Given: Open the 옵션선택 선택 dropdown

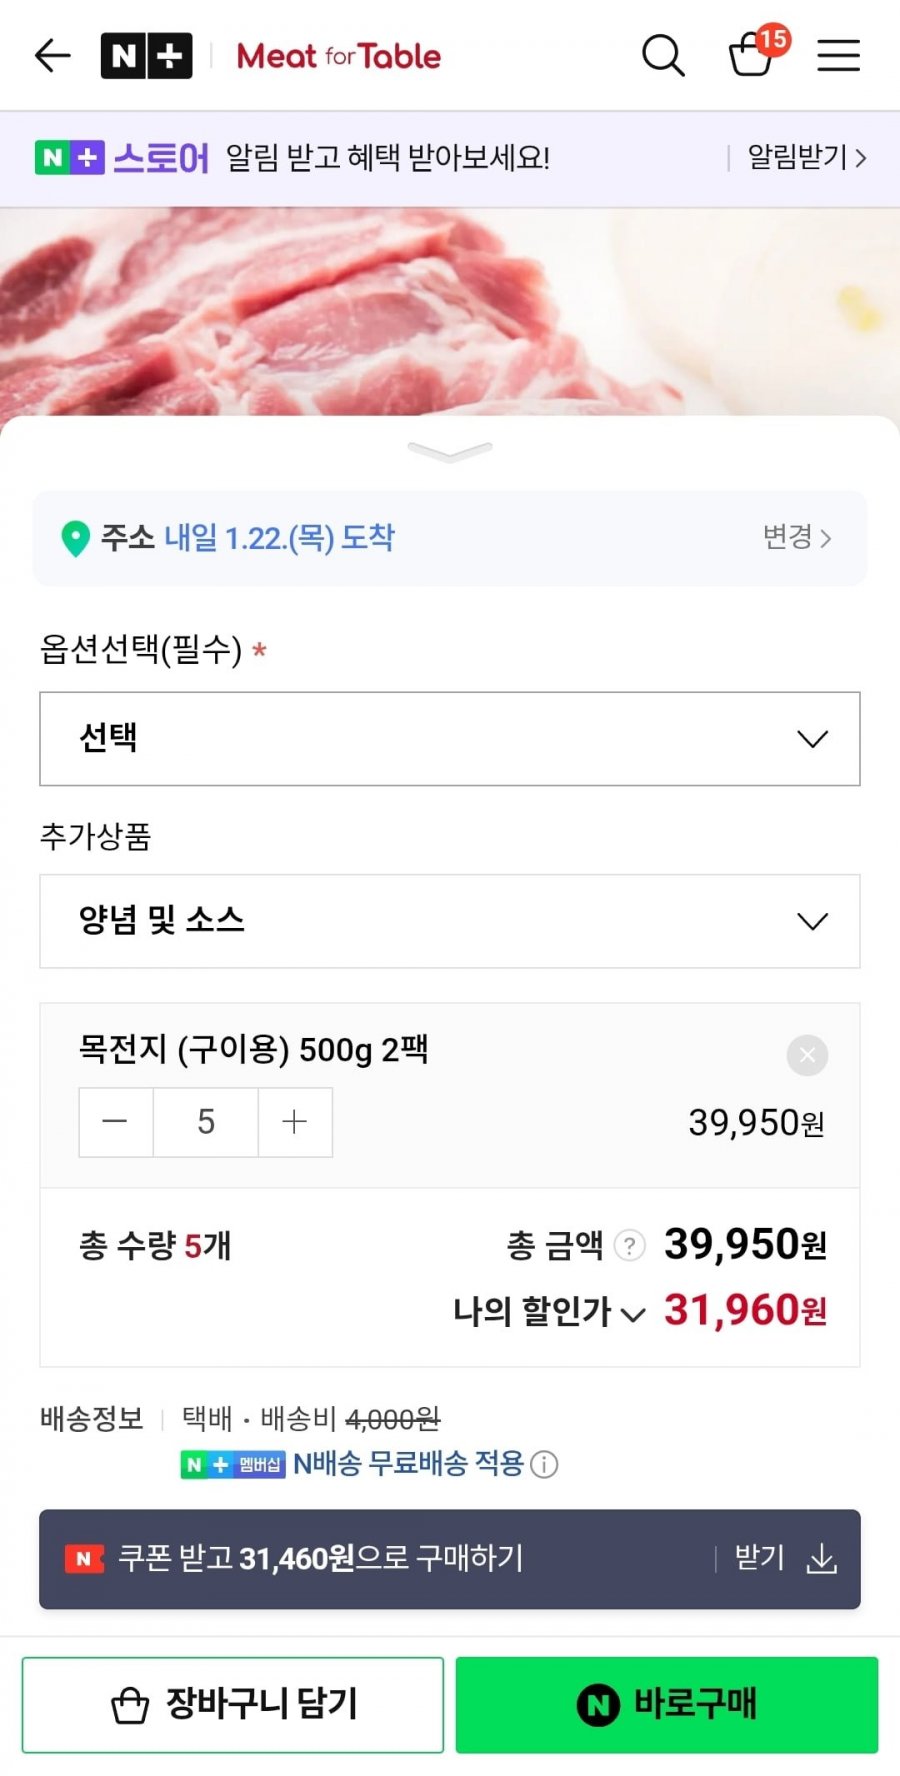Looking at the screenshot, I should point(450,739).
